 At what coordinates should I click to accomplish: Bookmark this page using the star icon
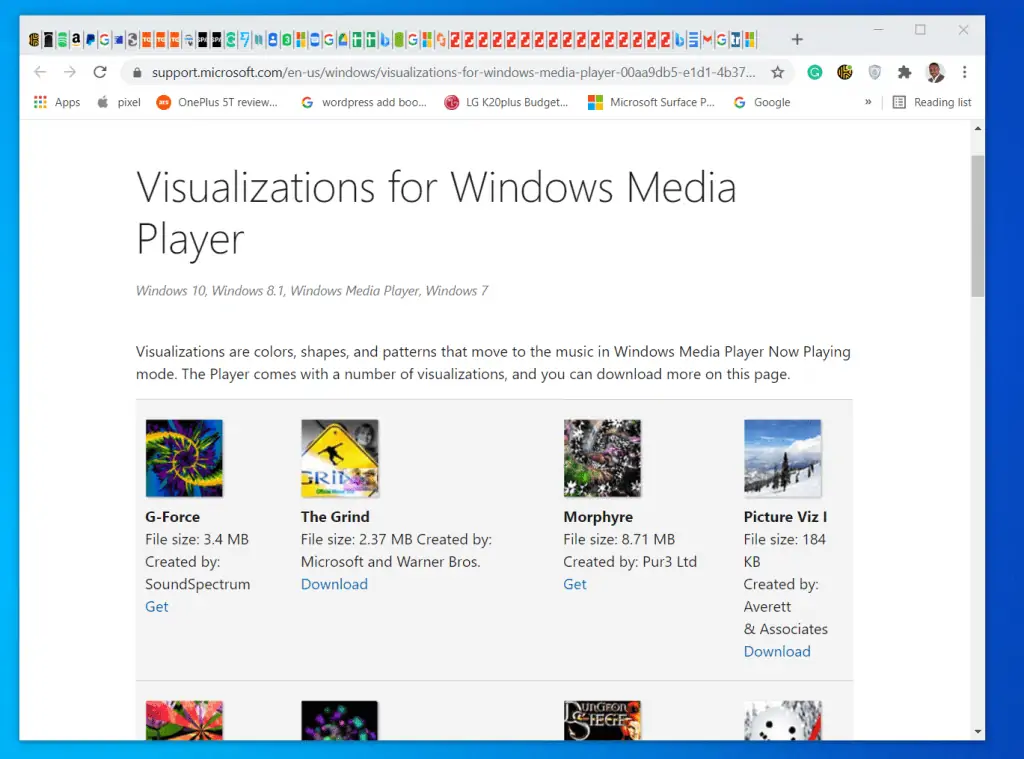(x=779, y=73)
